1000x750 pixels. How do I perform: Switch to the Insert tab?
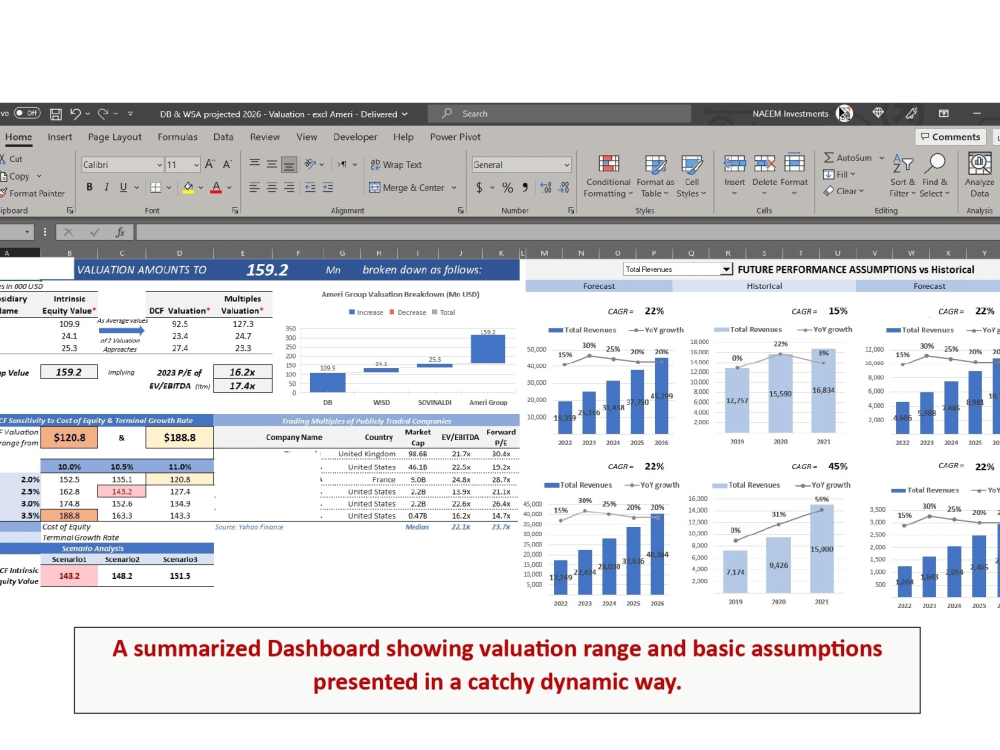(59, 136)
